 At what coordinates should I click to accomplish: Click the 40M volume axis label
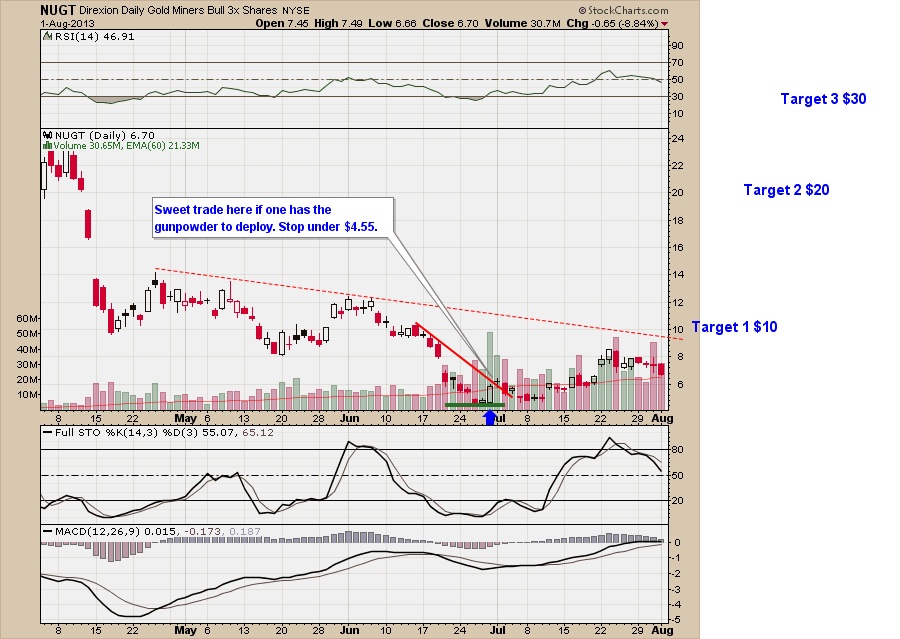28,349
